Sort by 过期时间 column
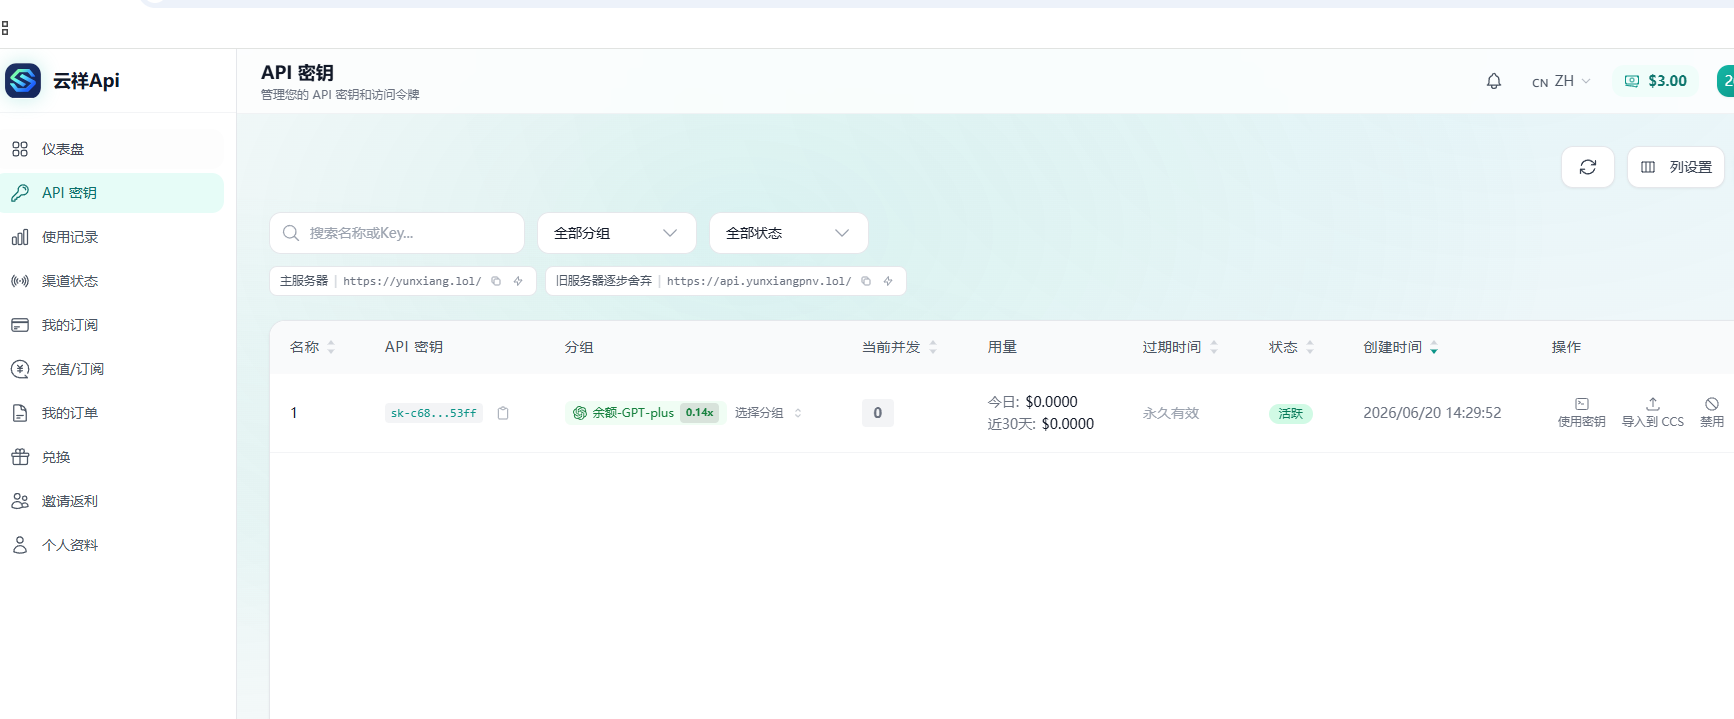The image size is (1734, 719). [1181, 347]
